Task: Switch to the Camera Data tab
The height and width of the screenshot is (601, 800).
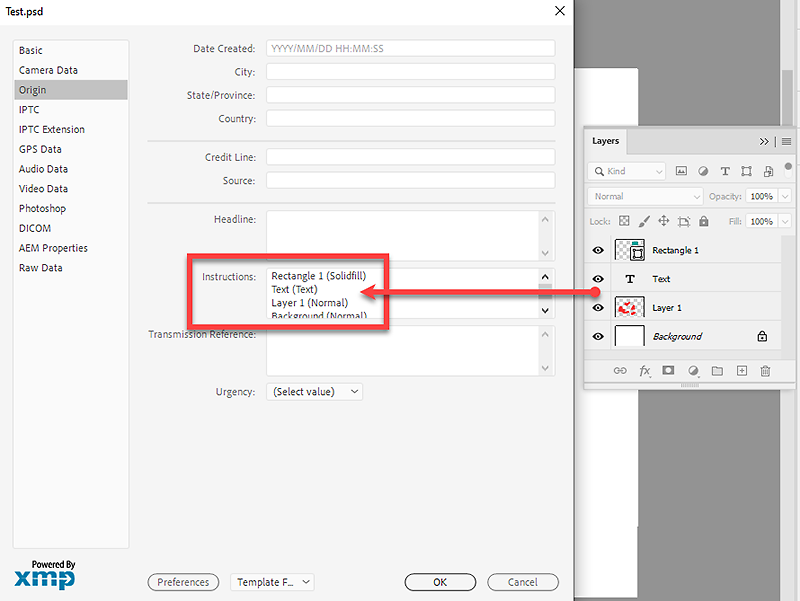Action: pos(71,70)
